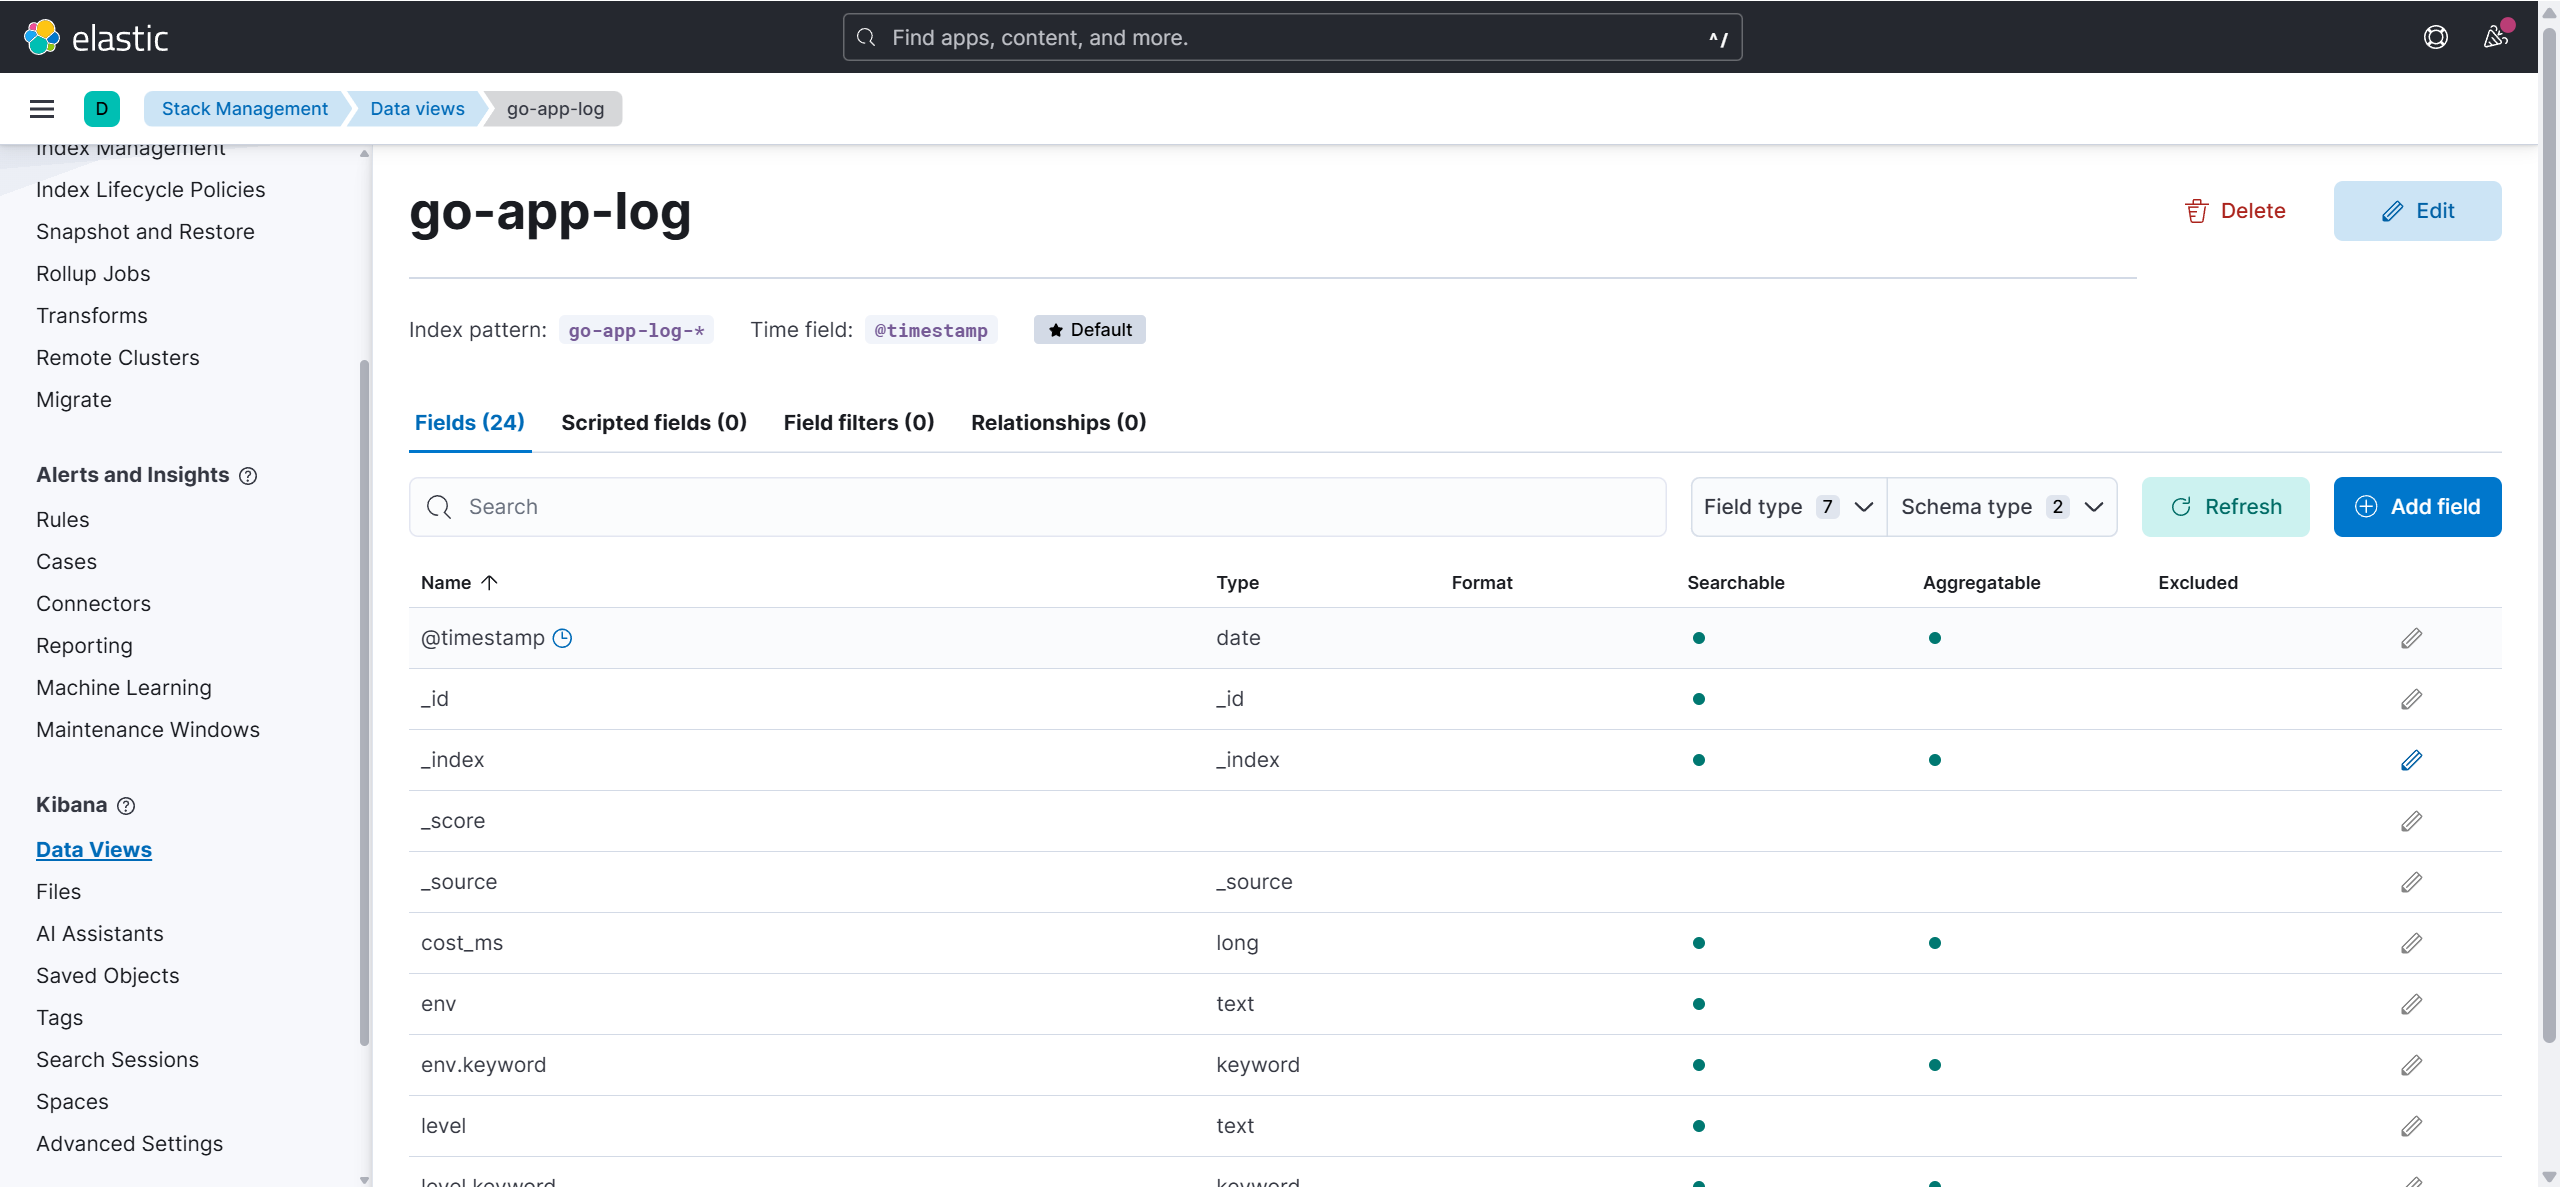The height and width of the screenshot is (1187, 2560).
Task: Open Saved Objects in sidebar
Action: (x=108, y=976)
